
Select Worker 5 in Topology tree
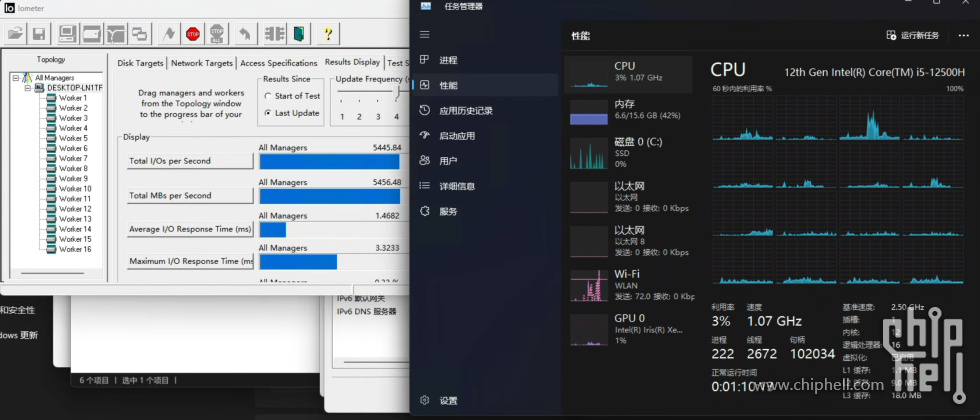pyautogui.click(x=73, y=138)
